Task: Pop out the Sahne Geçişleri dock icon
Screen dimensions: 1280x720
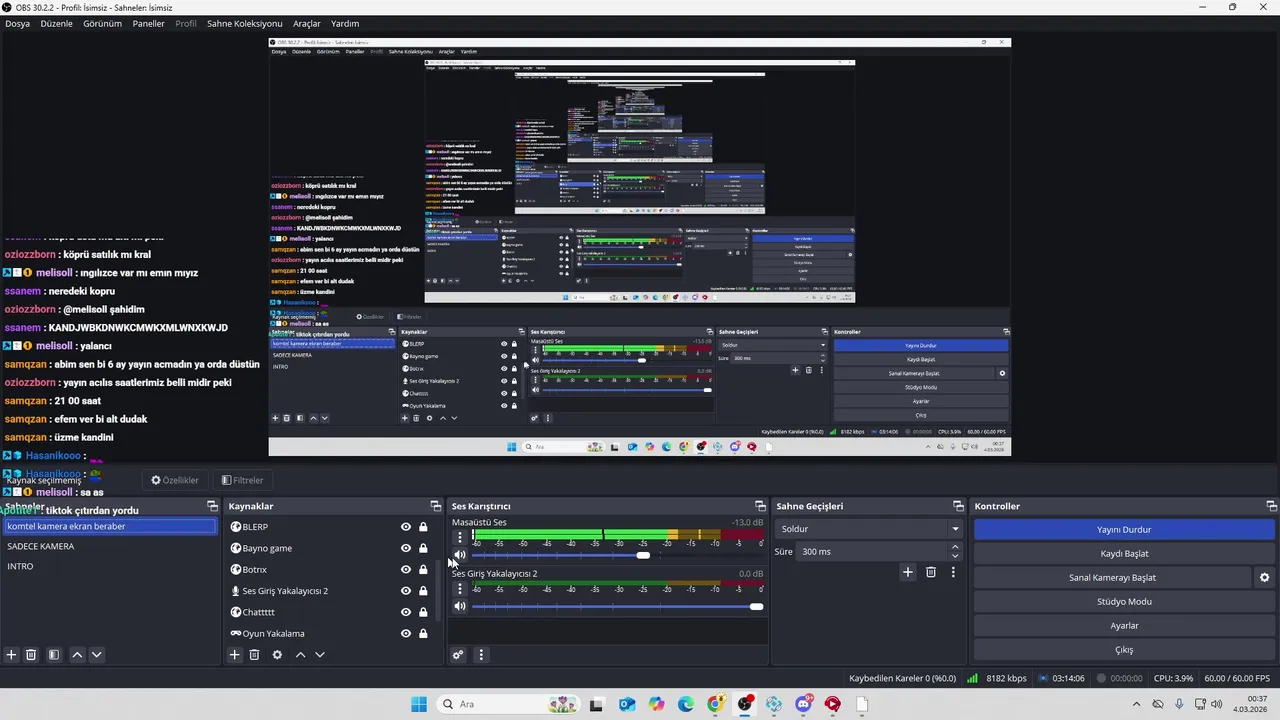Action: (958, 506)
